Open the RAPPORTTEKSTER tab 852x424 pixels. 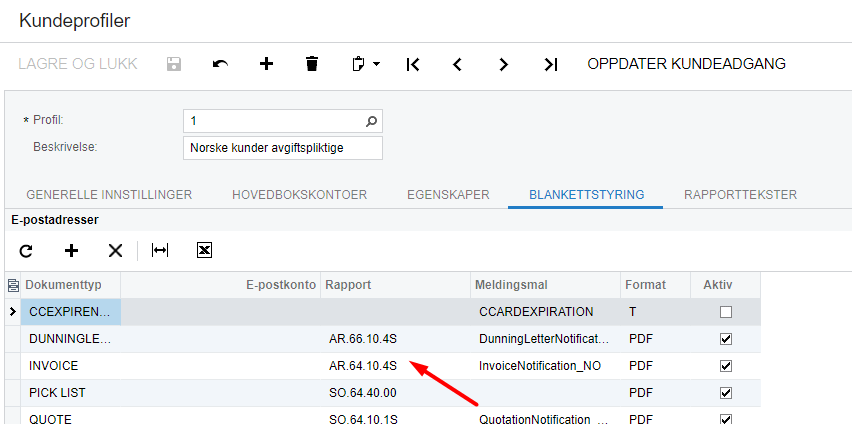click(740, 195)
